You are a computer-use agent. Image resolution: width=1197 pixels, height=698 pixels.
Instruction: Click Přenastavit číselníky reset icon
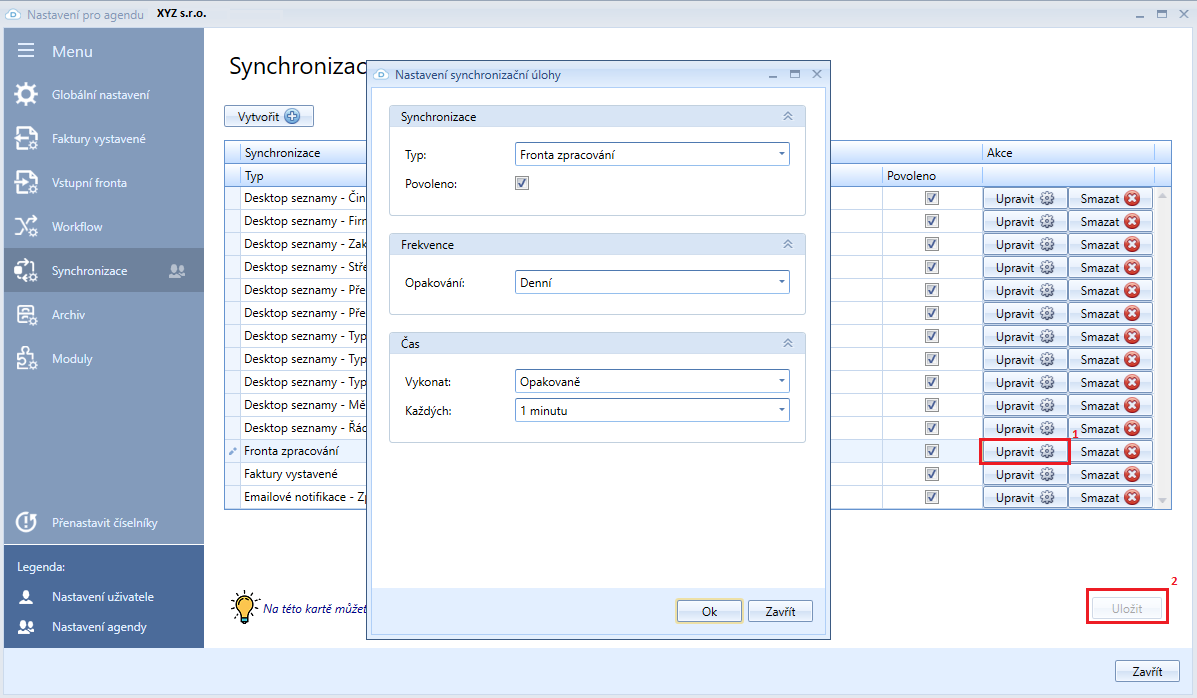click(x=26, y=522)
